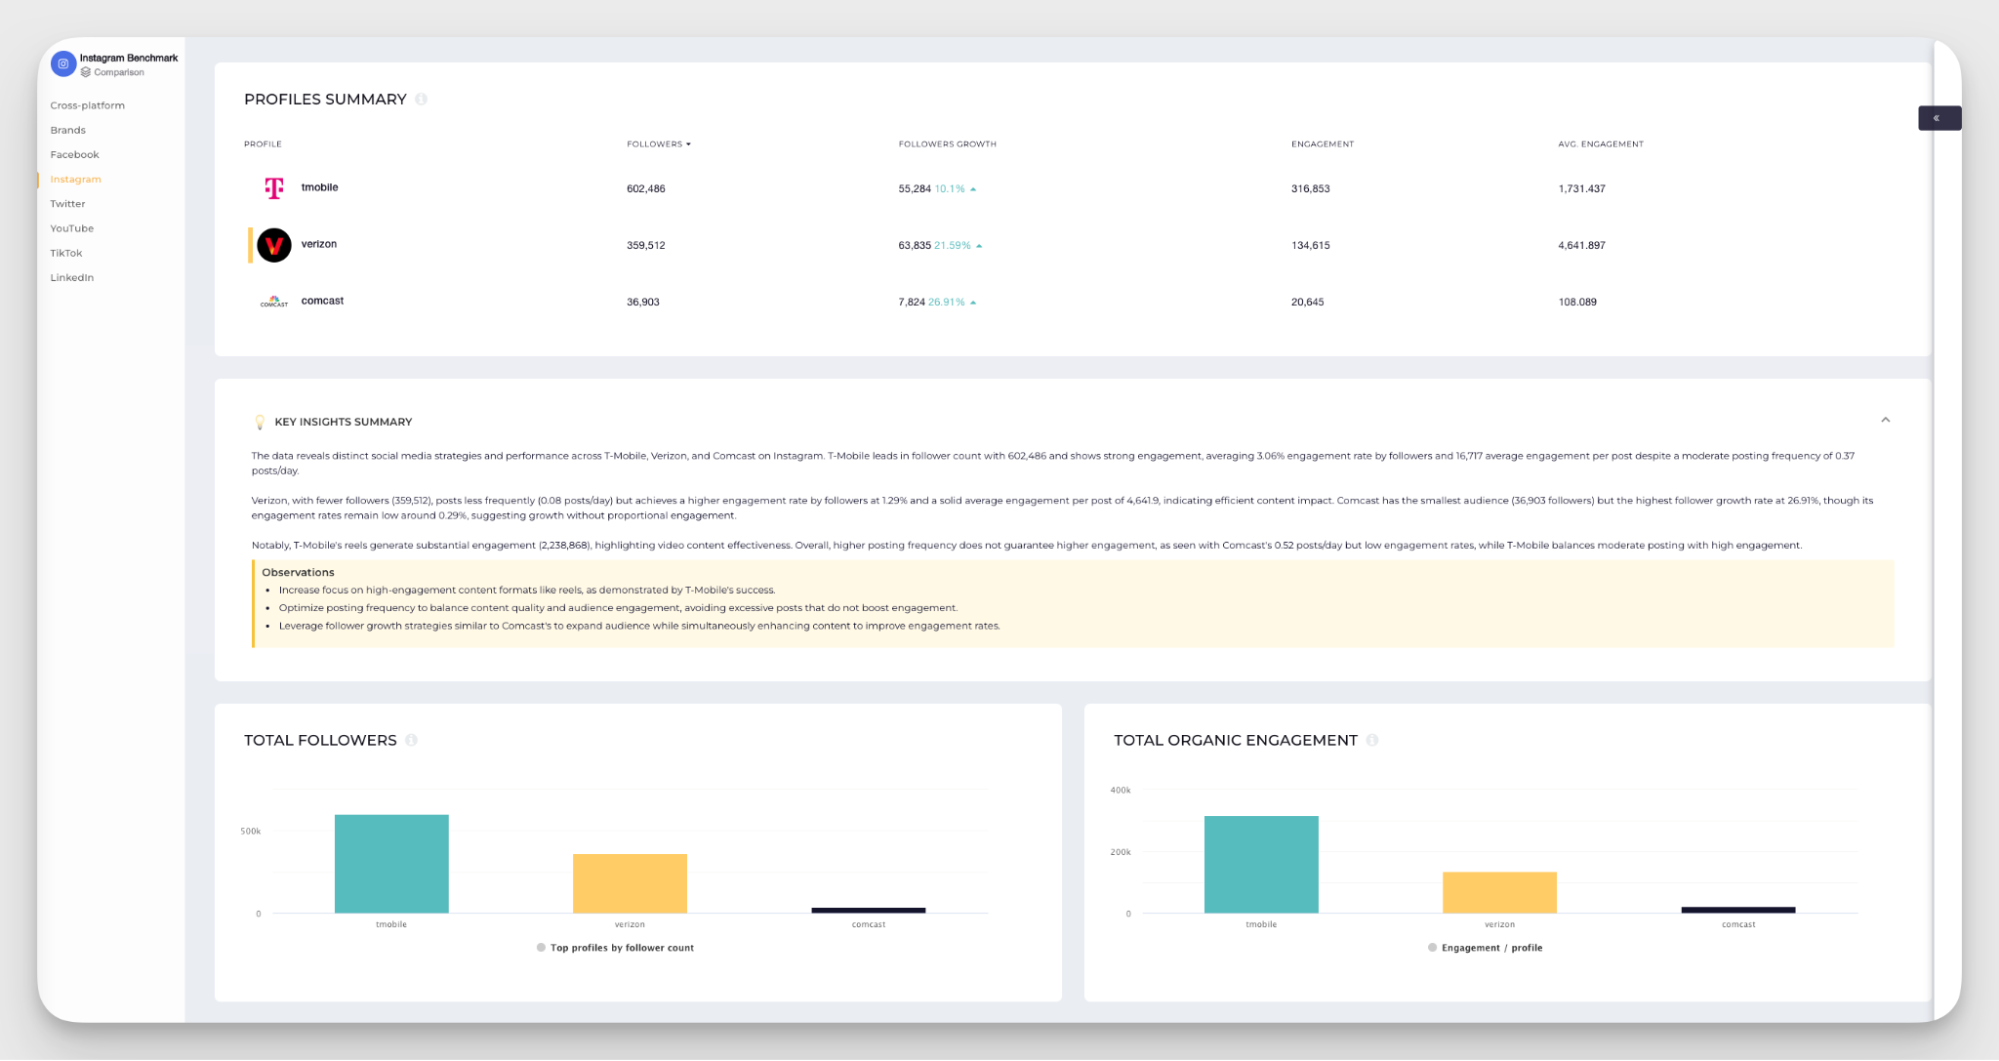Click the comcast profile name link

[x=322, y=301]
